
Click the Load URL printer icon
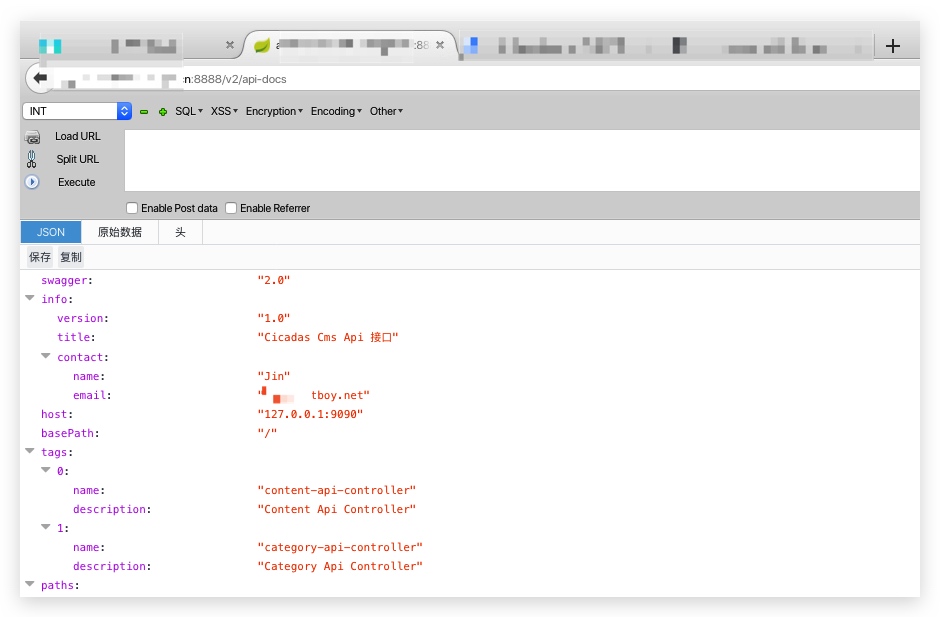pyautogui.click(x=32, y=137)
